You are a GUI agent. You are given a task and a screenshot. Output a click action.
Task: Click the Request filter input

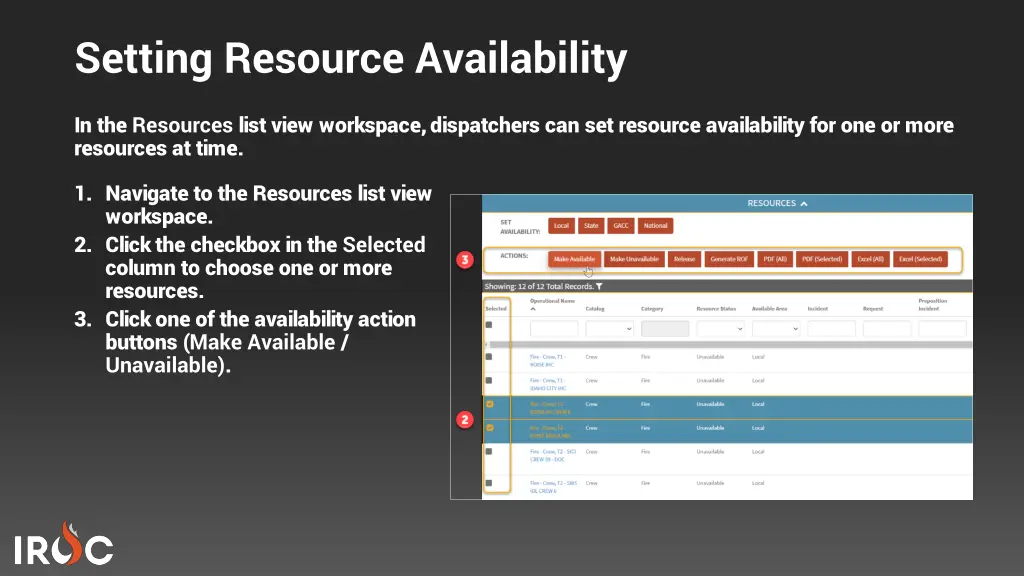pos(887,328)
